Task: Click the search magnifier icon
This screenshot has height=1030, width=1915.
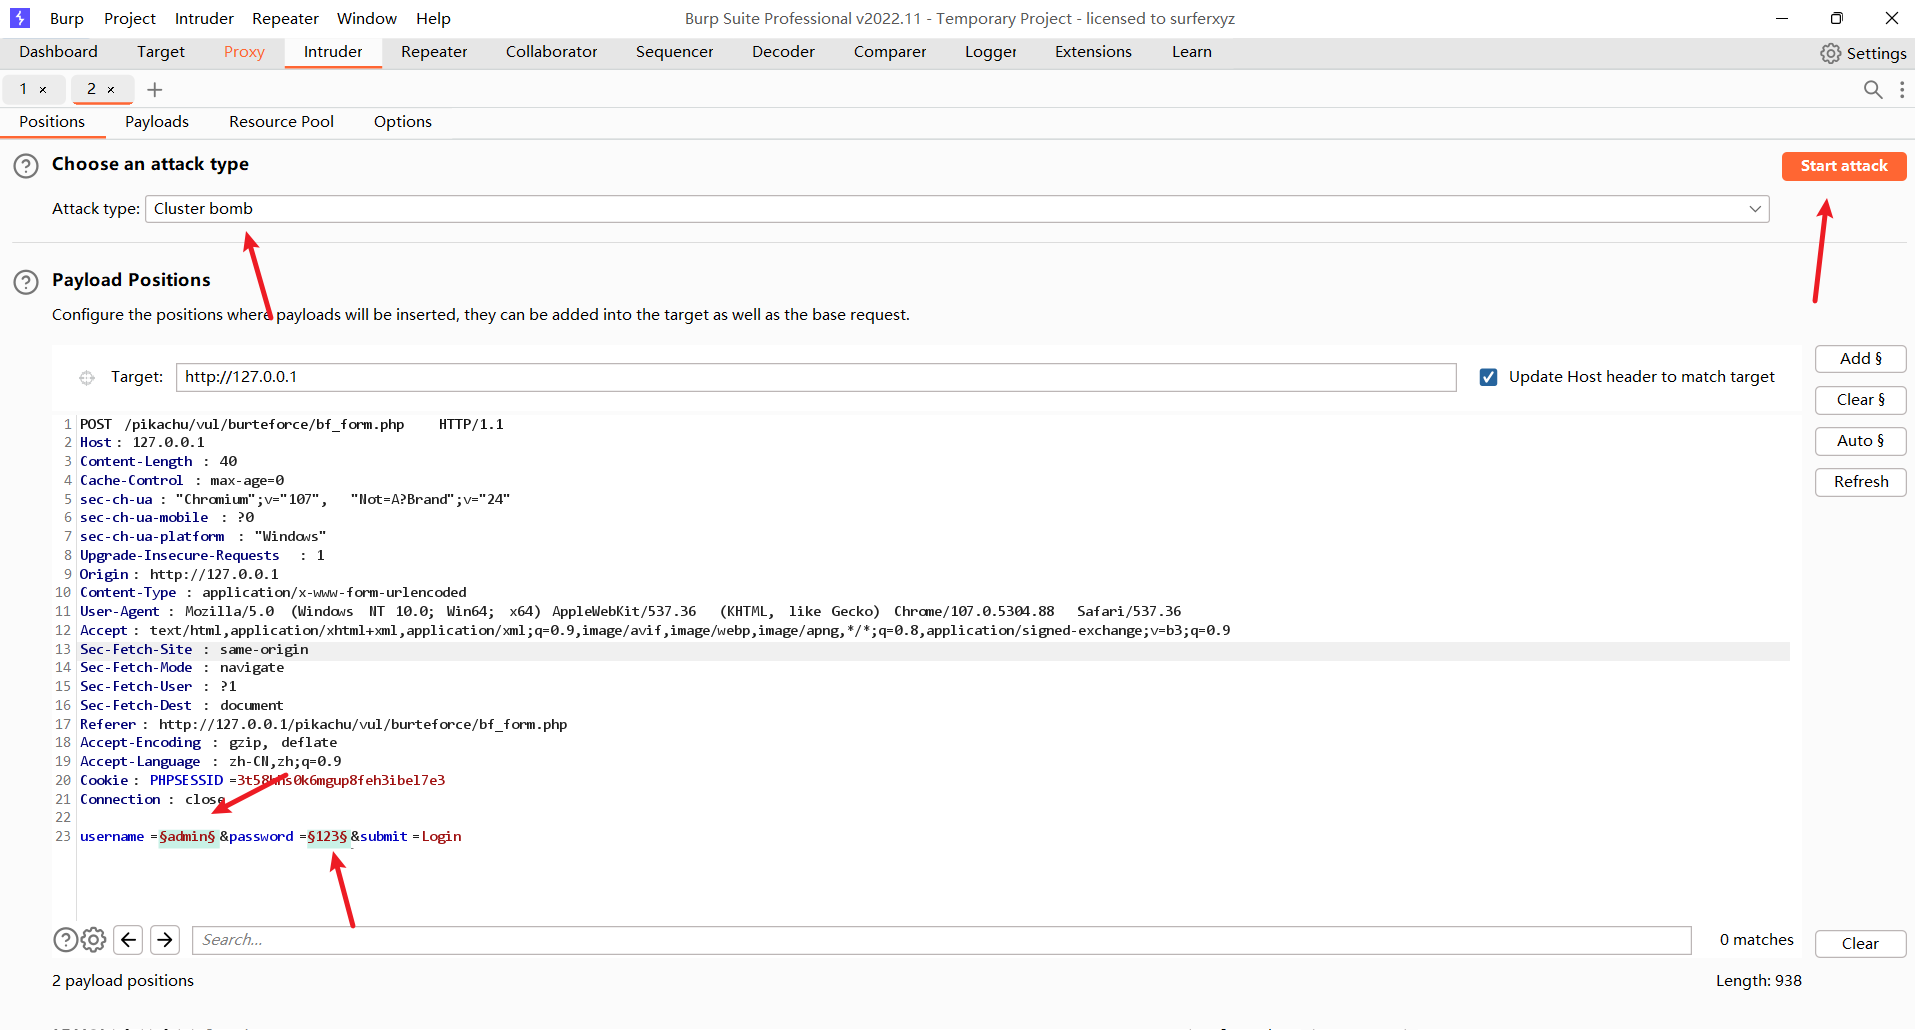Action: click(1873, 90)
